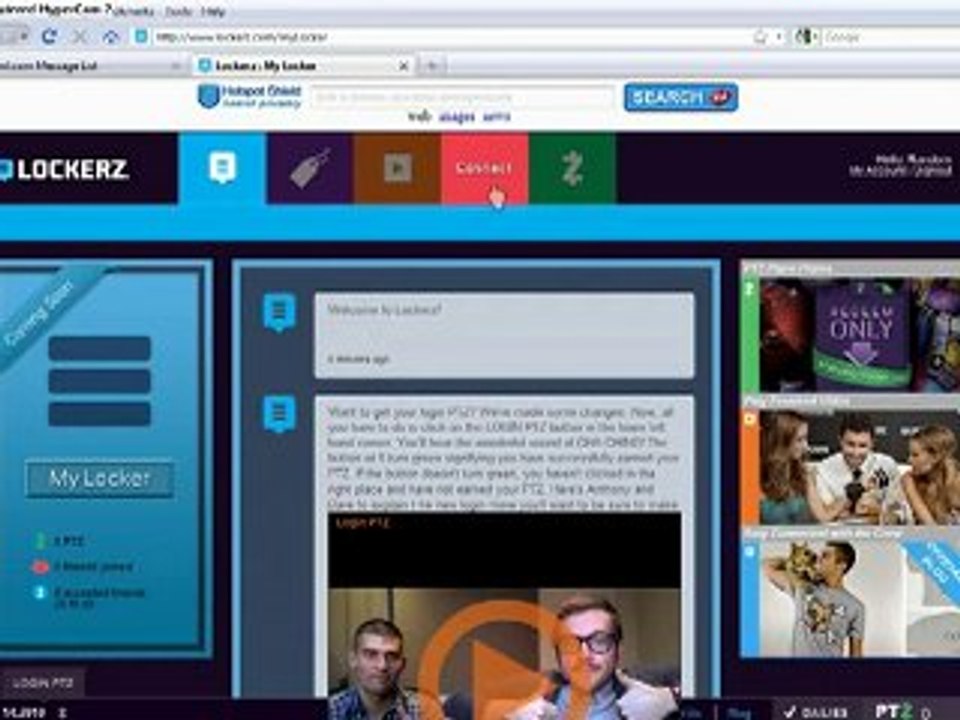Screen dimensions: 960x720
Task: Open the brown play video tab
Action: pos(397,168)
